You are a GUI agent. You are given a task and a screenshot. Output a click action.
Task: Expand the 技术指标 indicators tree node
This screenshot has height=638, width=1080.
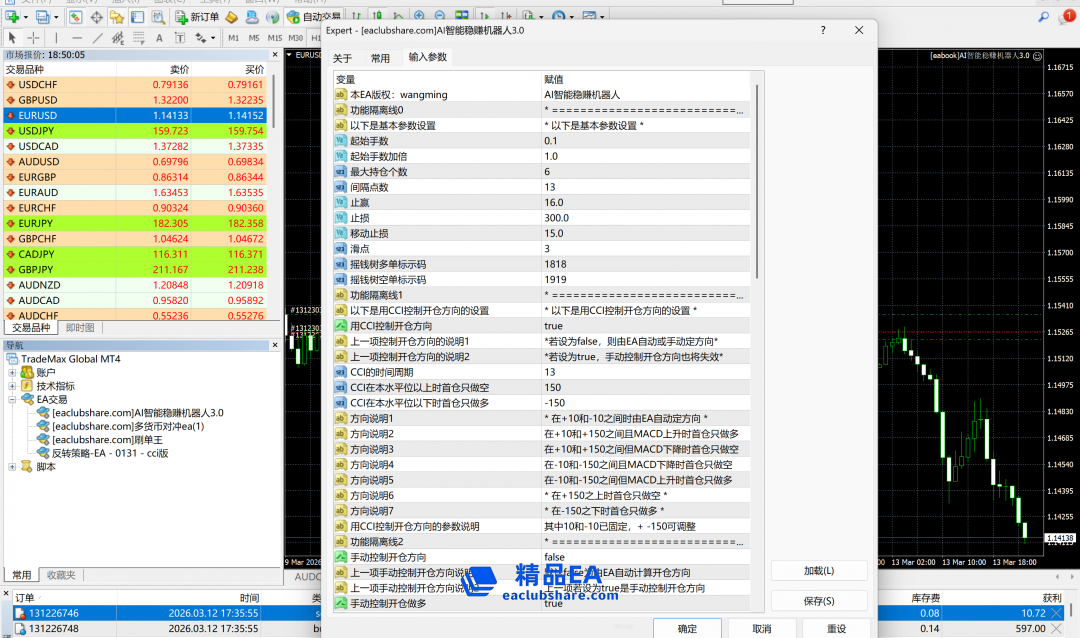pyautogui.click(x=12, y=385)
